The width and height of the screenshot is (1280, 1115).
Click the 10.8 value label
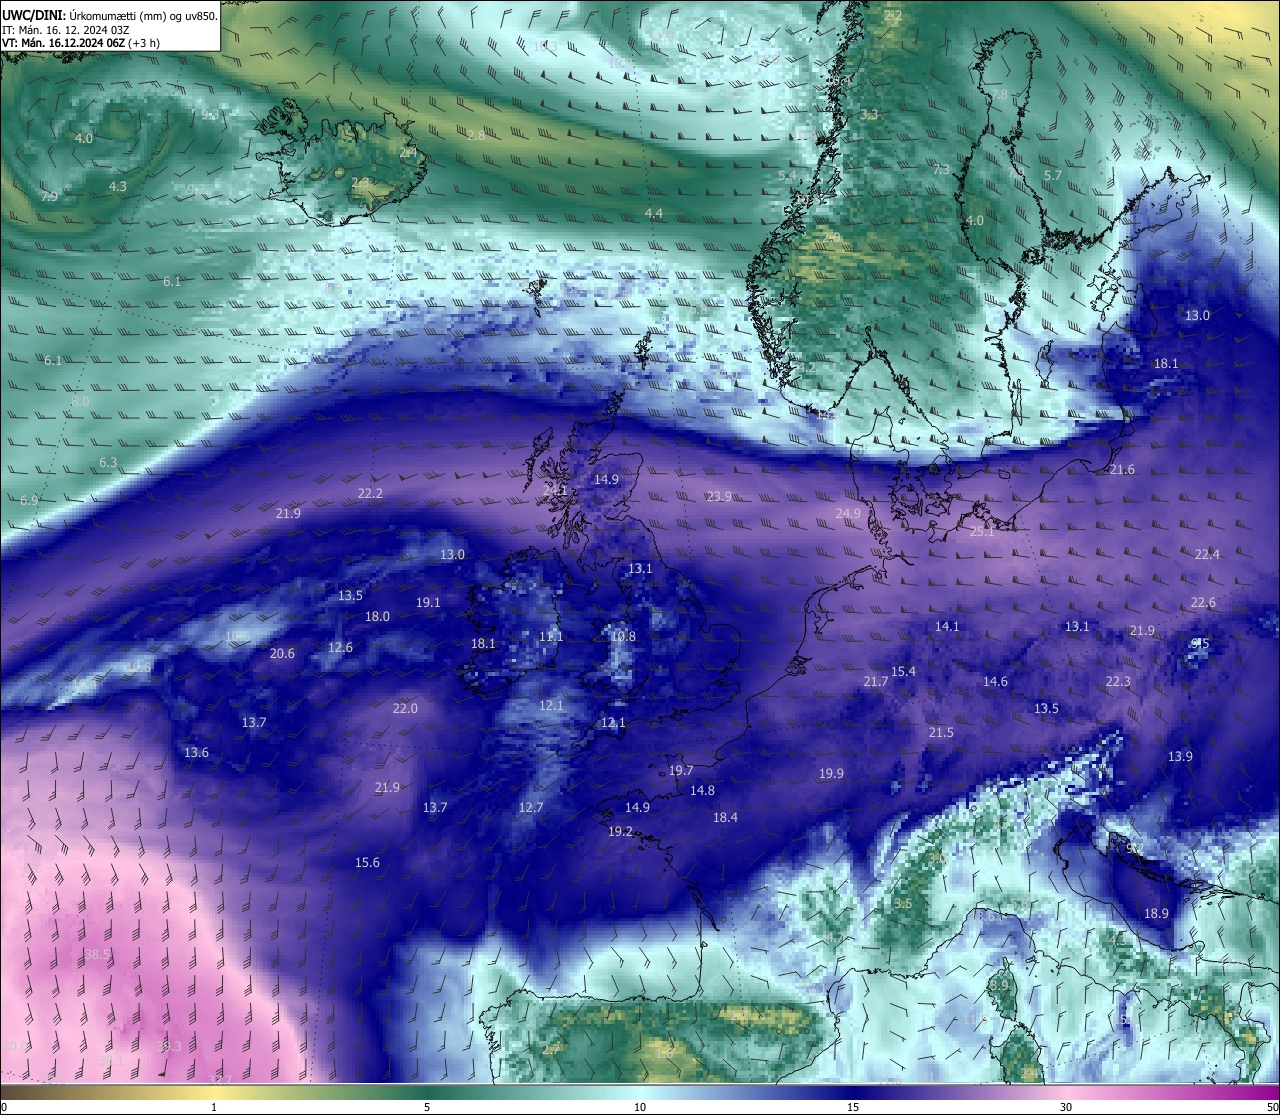[x=623, y=636]
